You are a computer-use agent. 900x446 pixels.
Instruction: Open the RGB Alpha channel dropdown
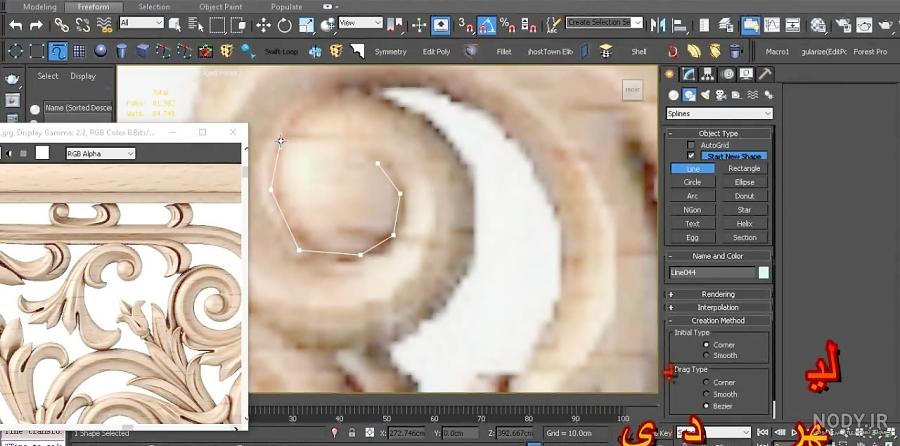100,154
